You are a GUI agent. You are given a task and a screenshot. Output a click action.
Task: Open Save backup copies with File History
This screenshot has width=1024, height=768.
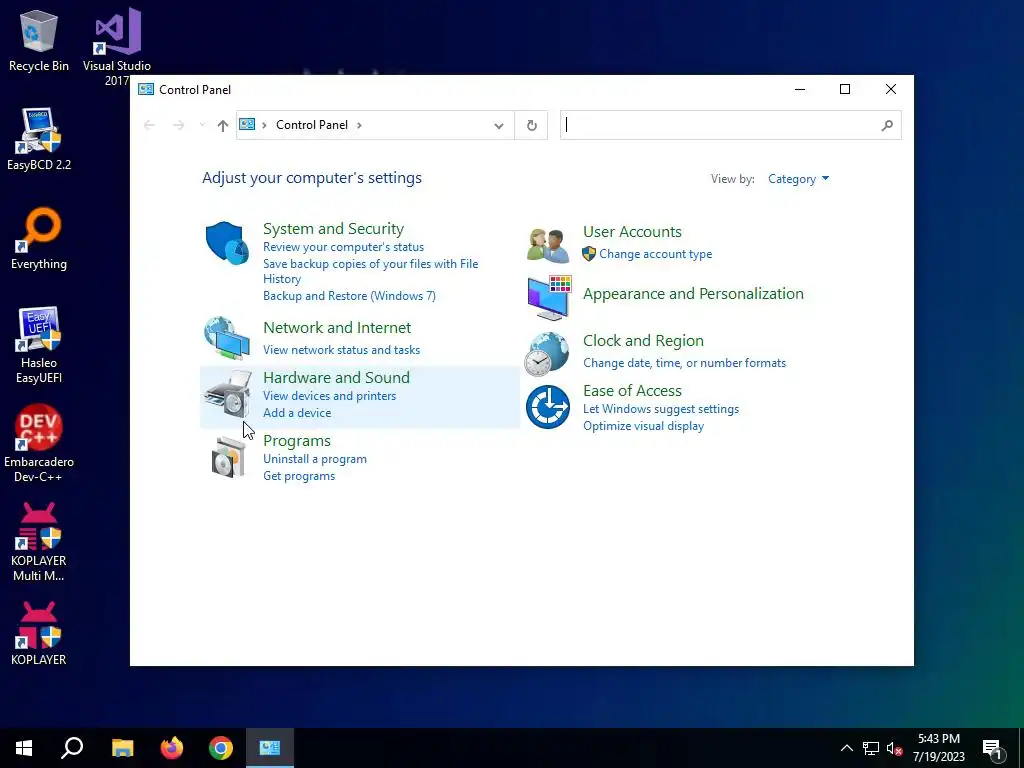pos(370,271)
